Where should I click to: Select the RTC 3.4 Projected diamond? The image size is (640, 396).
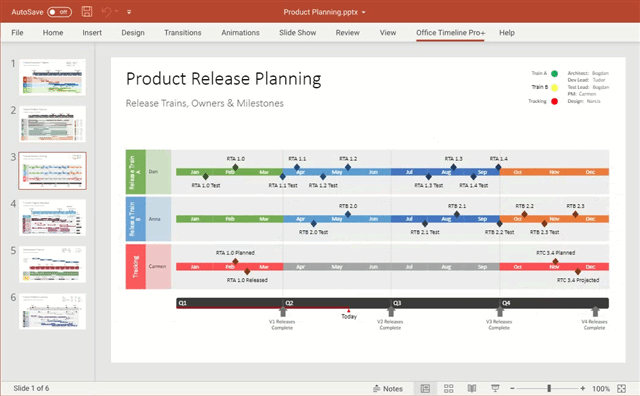(x=578, y=271)
